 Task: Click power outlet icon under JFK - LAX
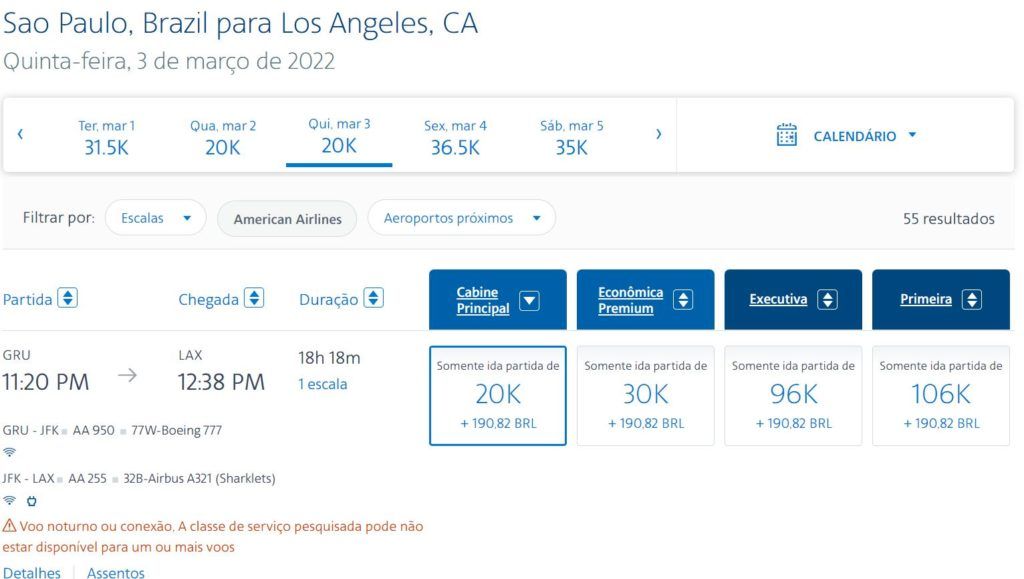31,501
